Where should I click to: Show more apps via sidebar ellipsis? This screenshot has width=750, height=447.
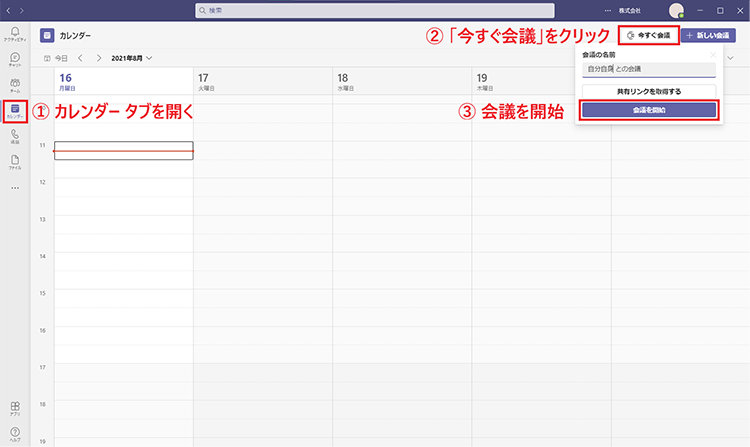pos(15,188)
